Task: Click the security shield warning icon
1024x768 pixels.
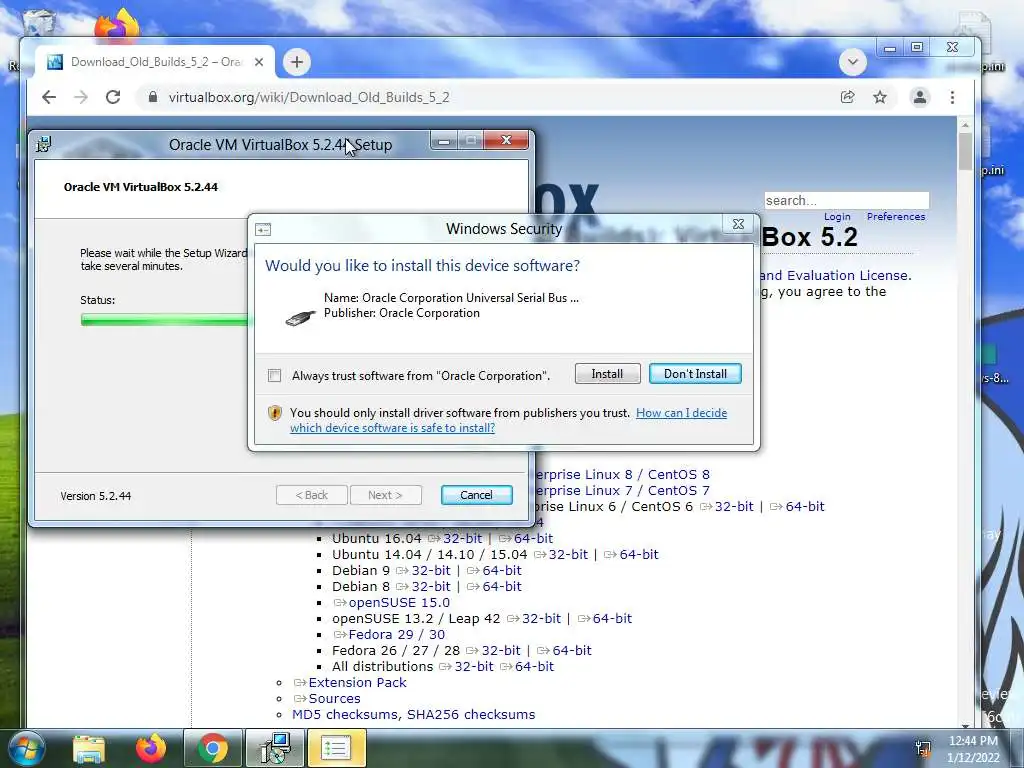Action: (x=275, y=413)
